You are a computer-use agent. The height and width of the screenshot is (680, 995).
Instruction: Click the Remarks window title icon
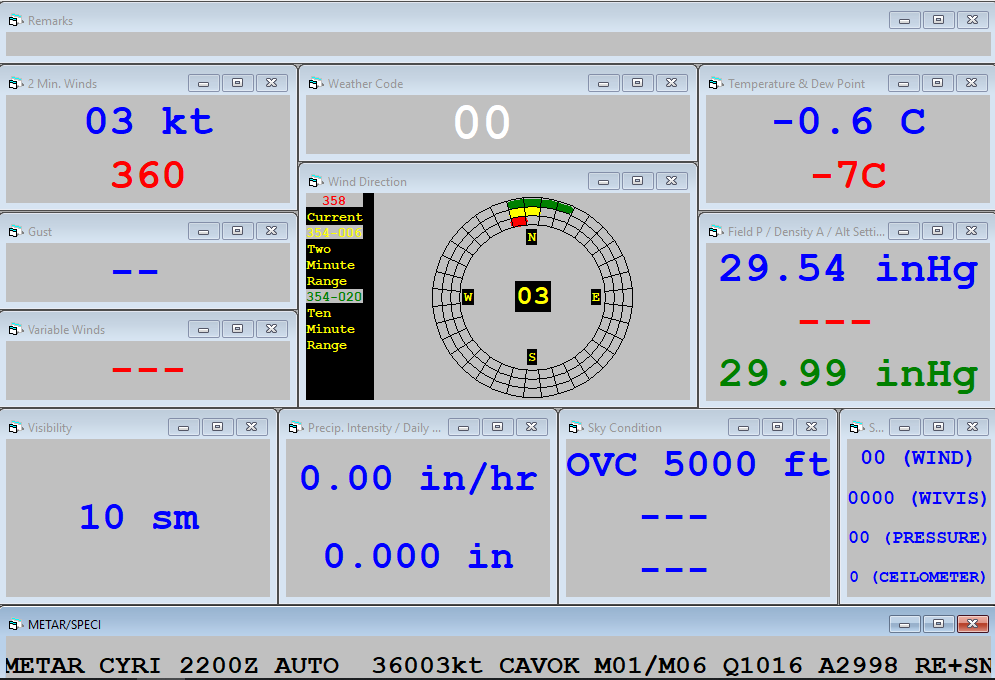pyautogui.click(x=15, y=21)
